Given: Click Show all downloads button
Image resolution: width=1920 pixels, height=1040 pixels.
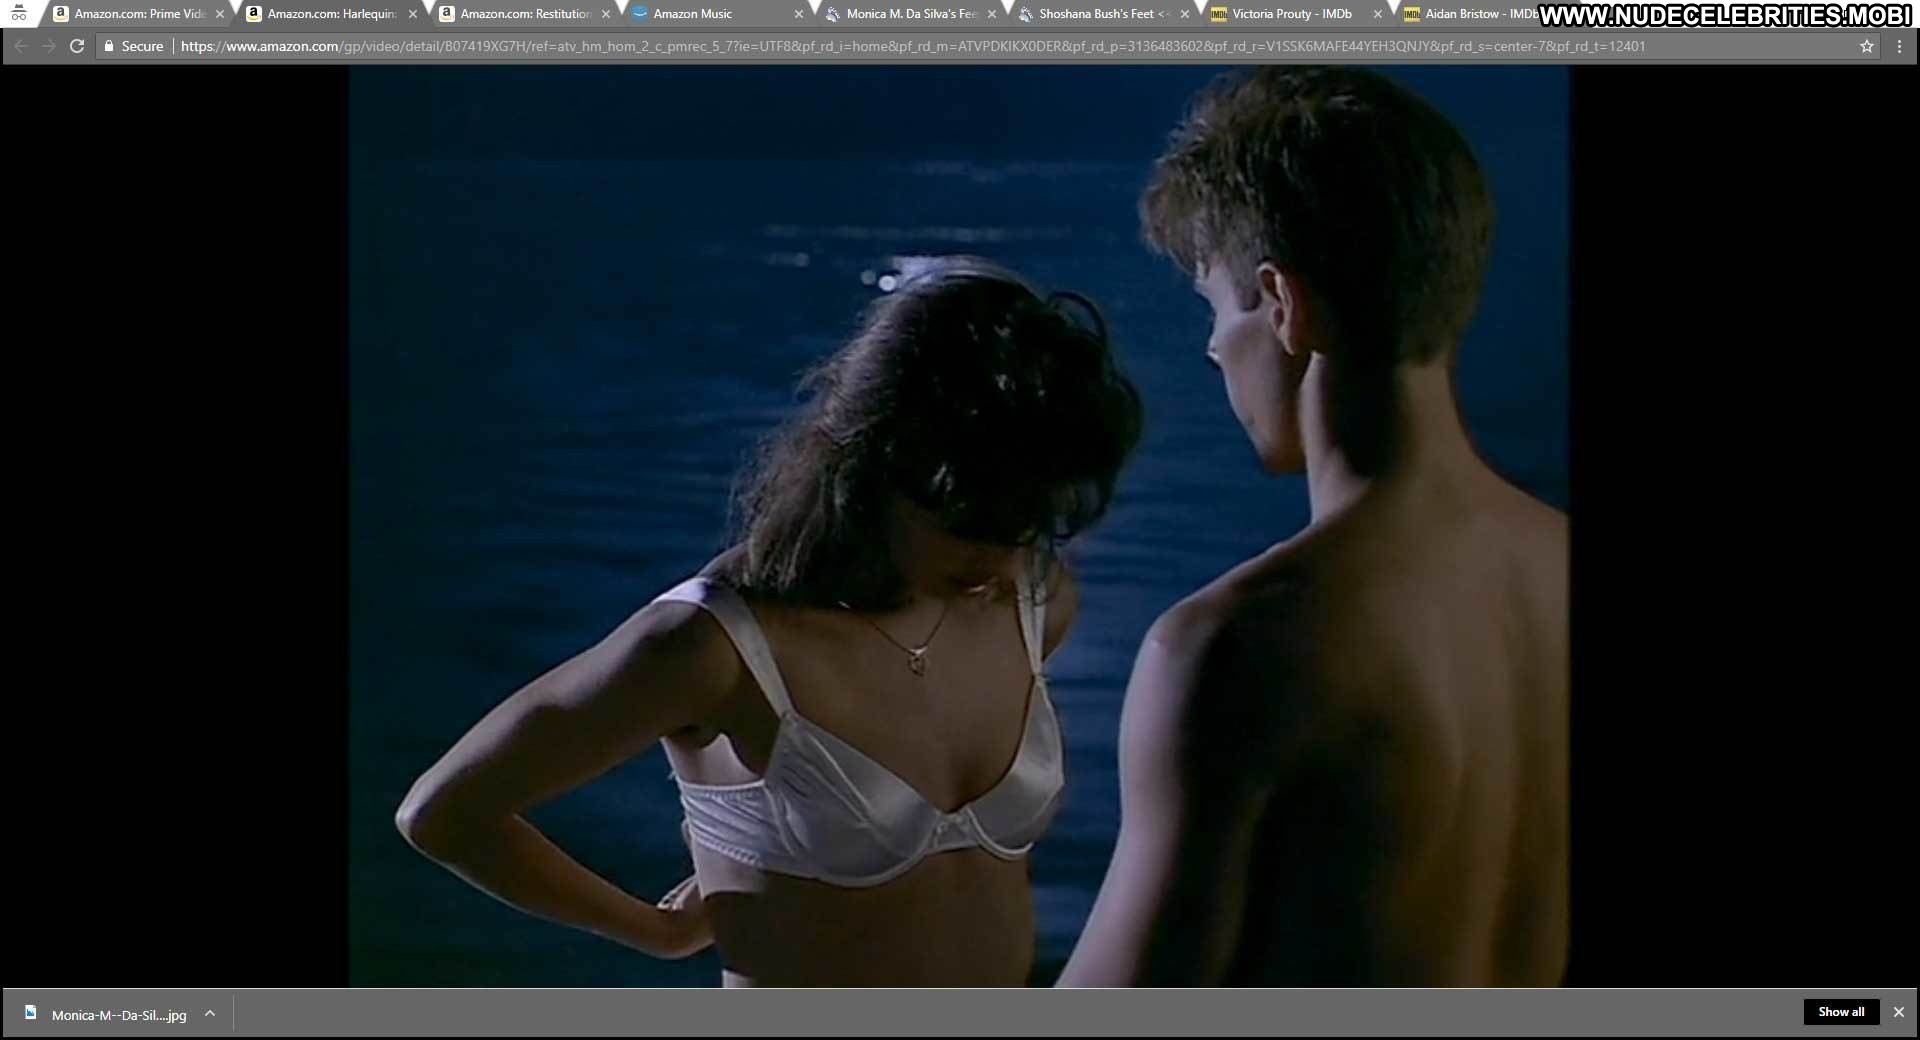Looking at the screenshot, I should [1841, 1012].
